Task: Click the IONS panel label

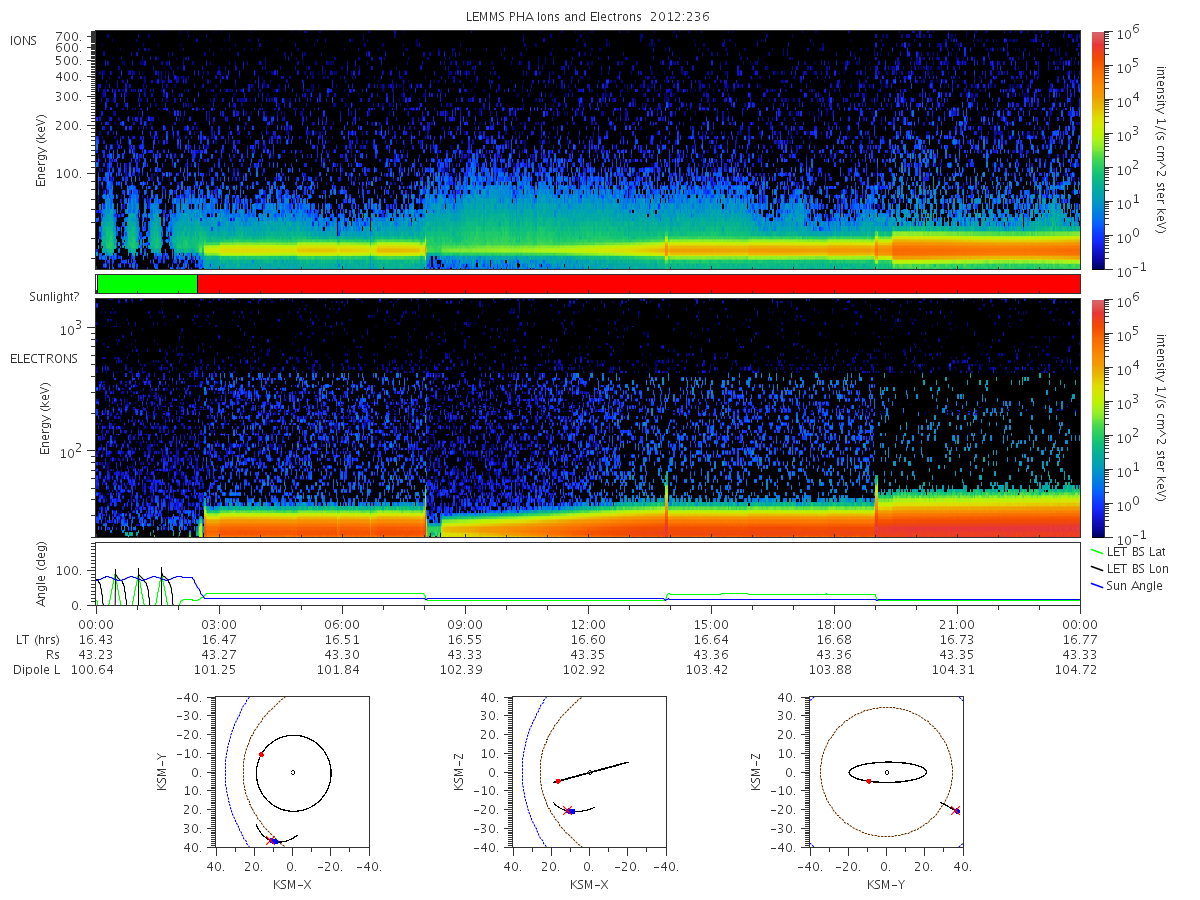Action: click(x=24, y=40)
